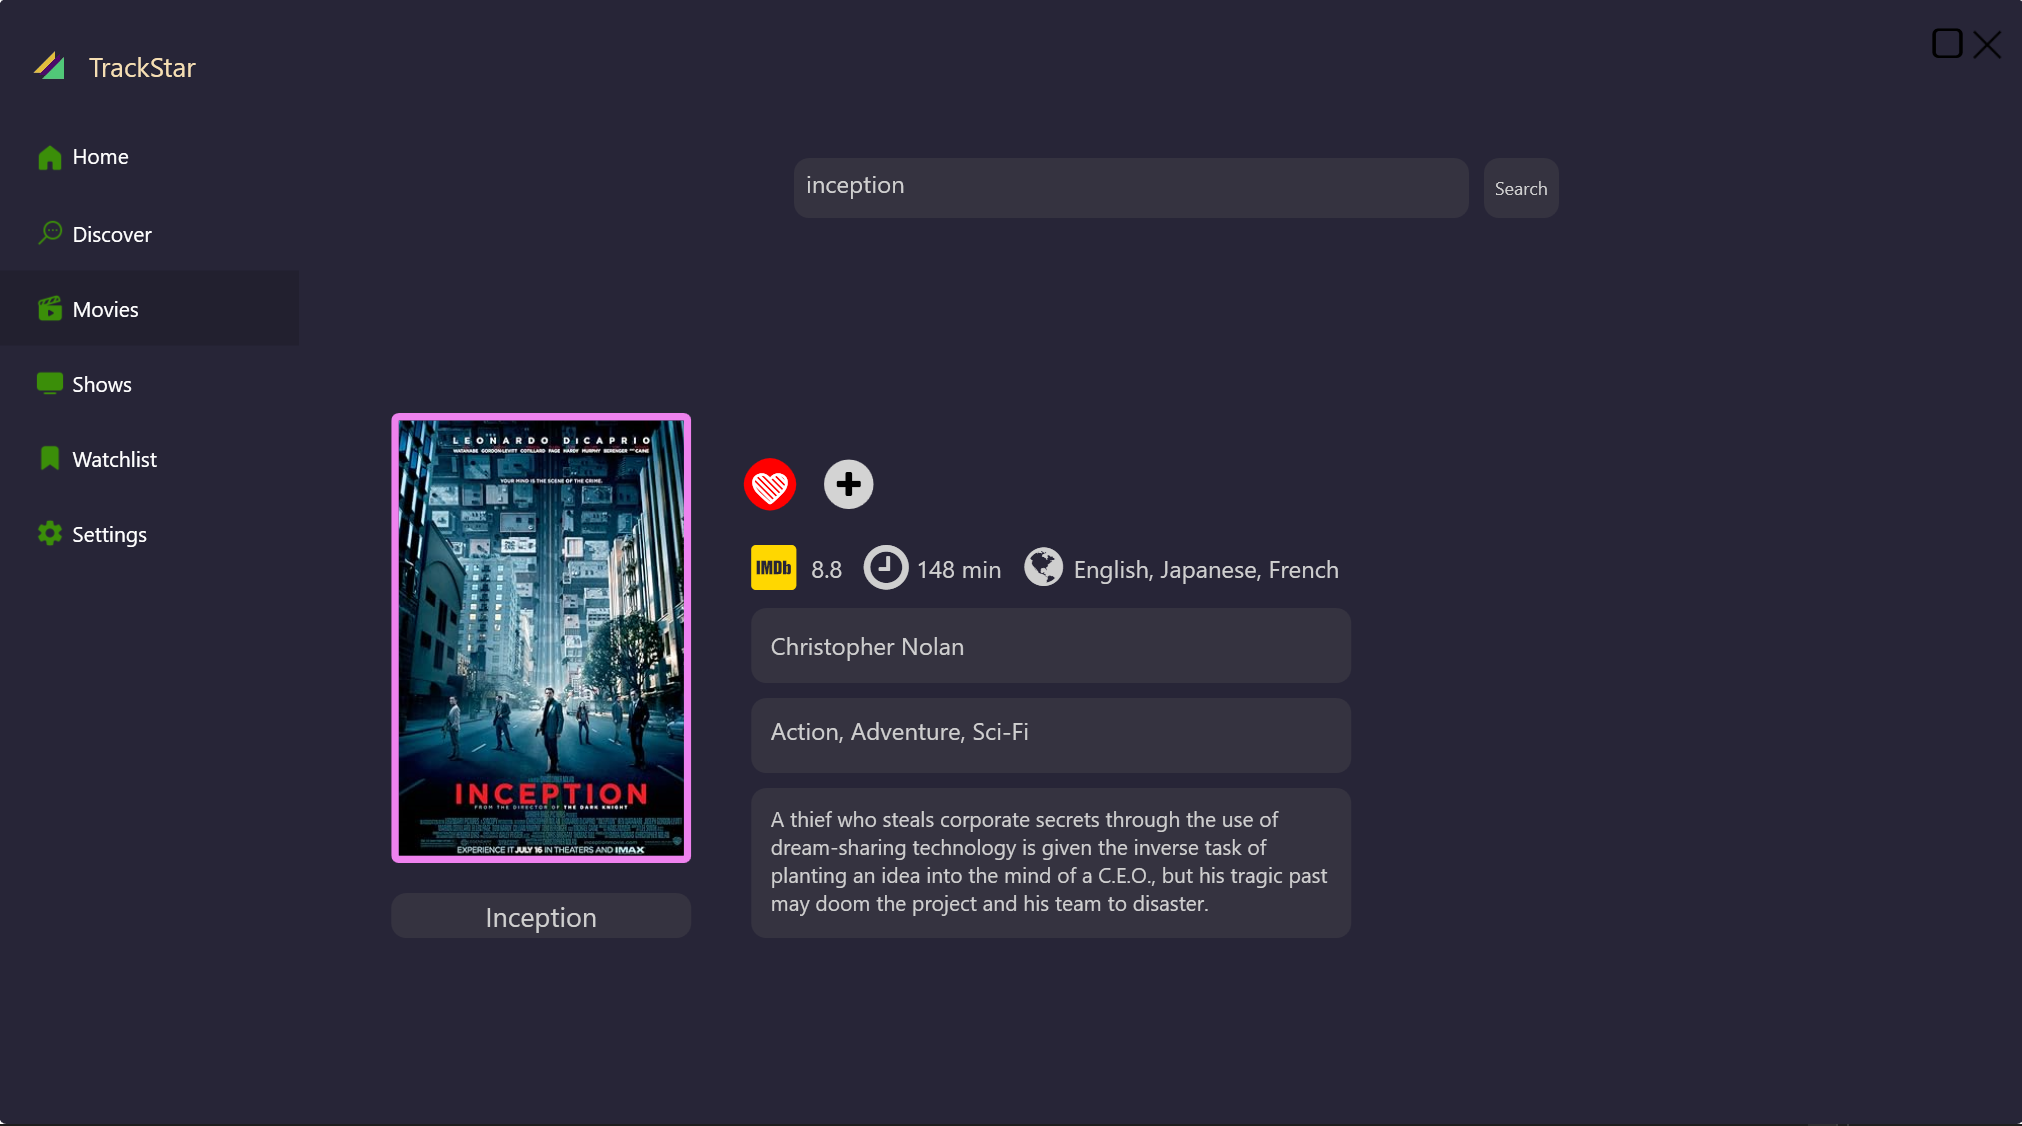
Task: Open the Inception movie poster
Action: click(541, 638)
